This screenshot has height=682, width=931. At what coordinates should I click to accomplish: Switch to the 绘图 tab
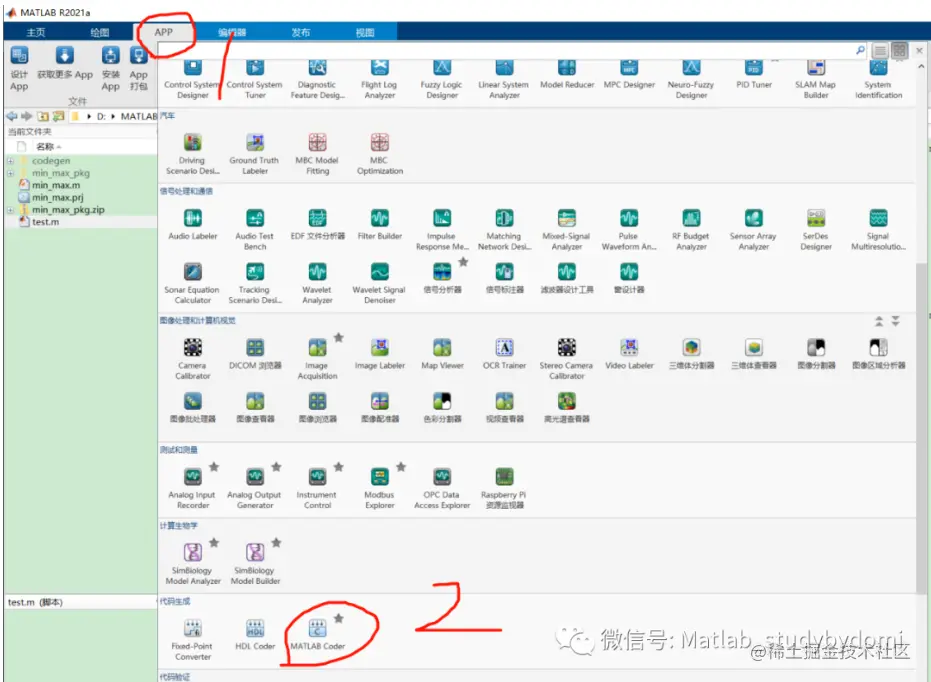click(100, 32)
